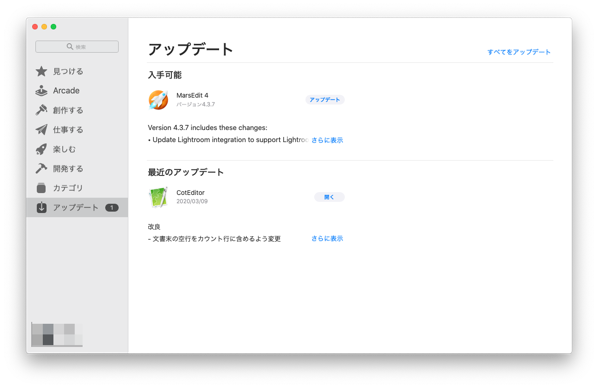Screen dimensions: 598x388
Task: Click the 改良 label in CotEditor notes
Action: point(154,227)
